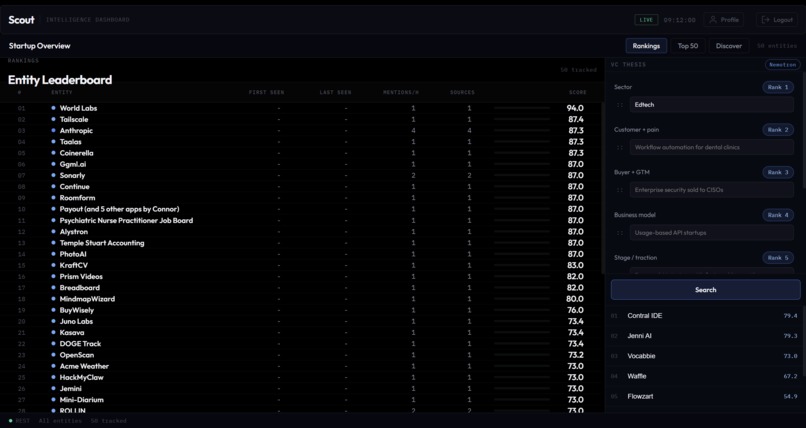Click the Buyer + GTM input field

[x=711, y=190]
